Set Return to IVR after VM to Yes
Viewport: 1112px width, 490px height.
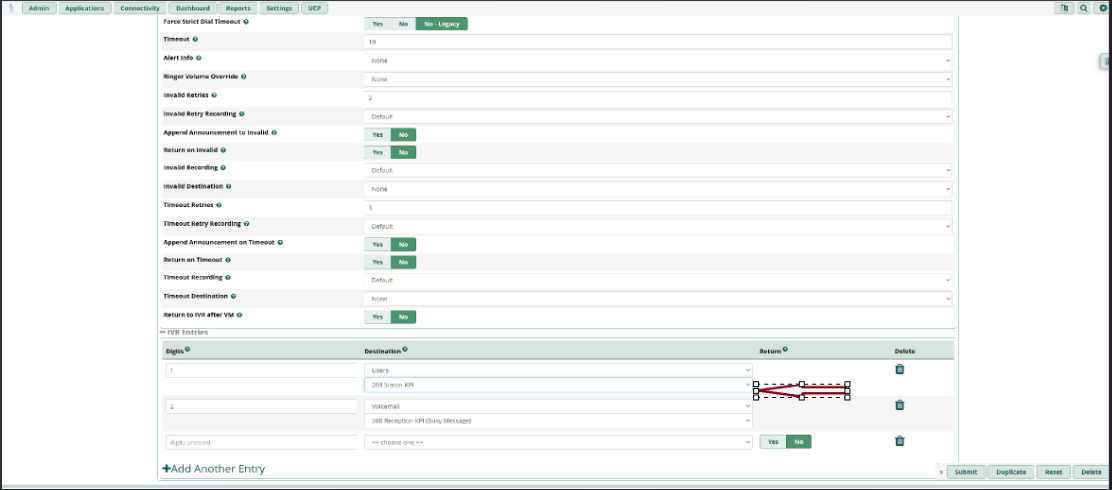click(377, 317)
